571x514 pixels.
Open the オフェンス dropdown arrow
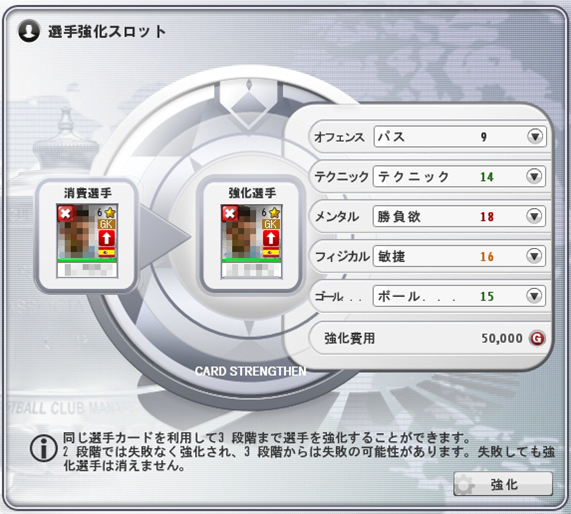[535, 137]
